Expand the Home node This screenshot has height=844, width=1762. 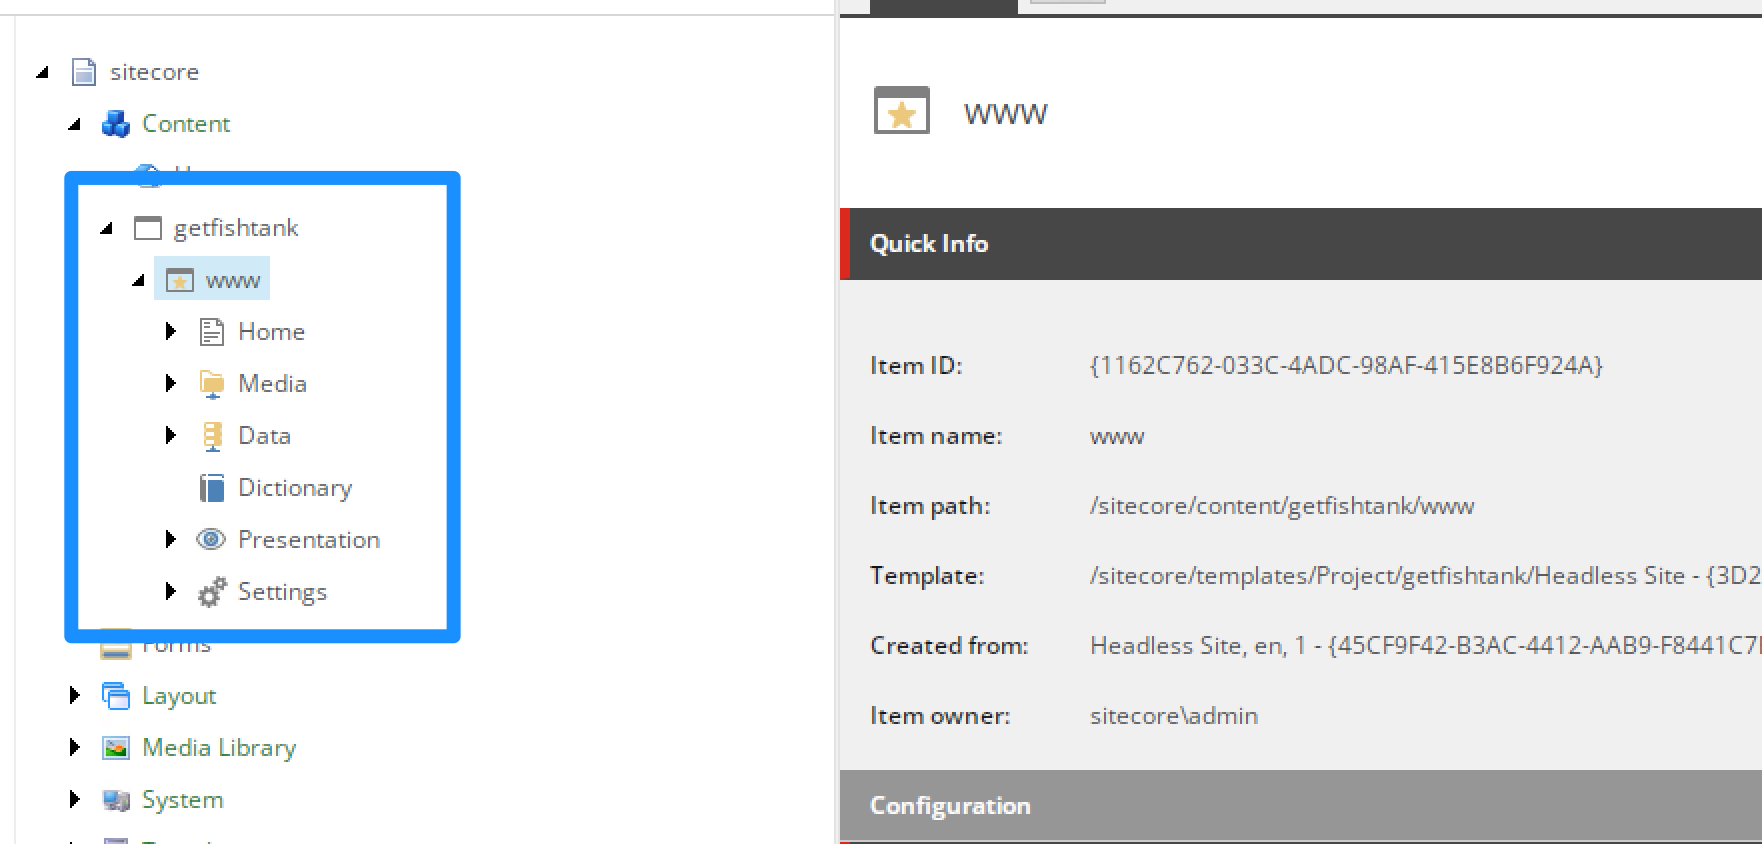coord(171,331)
